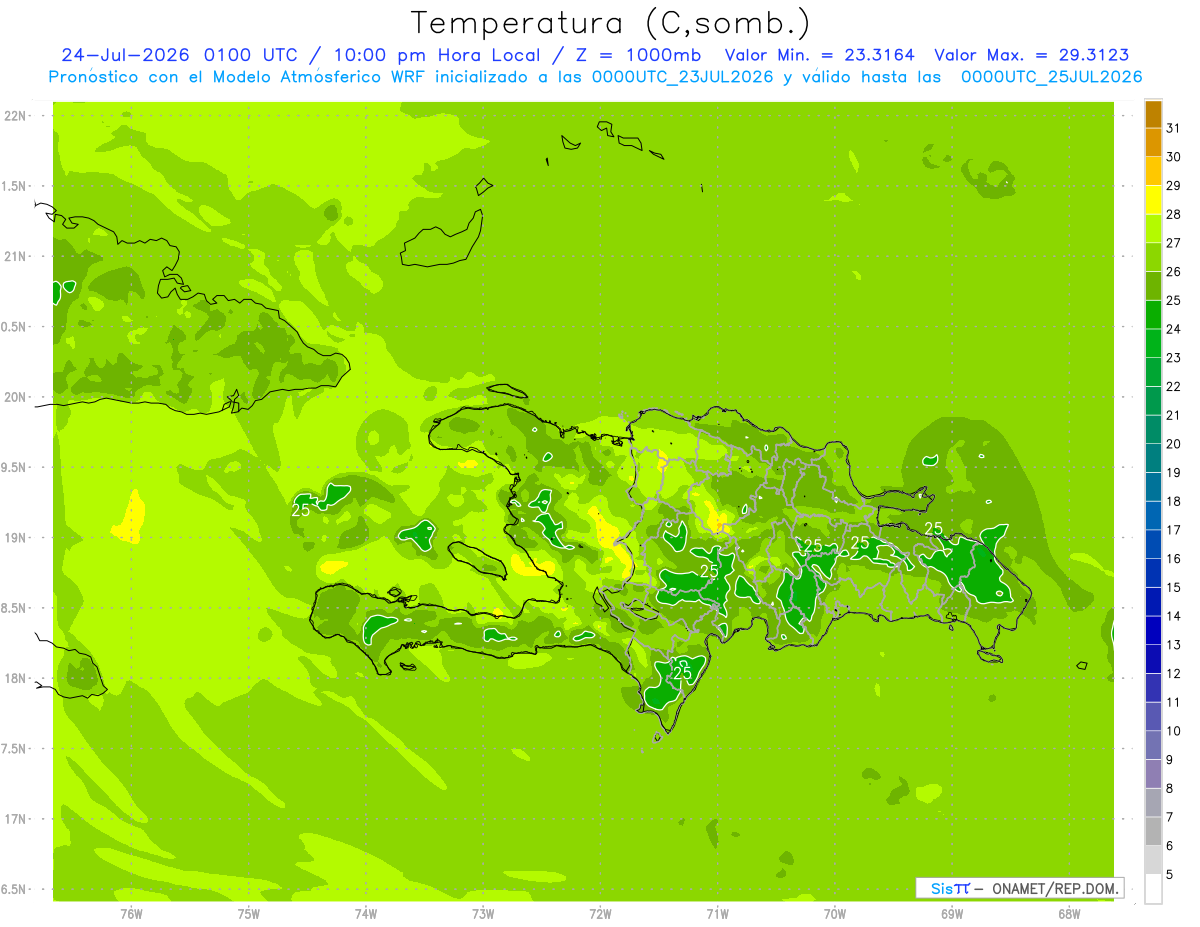This screenshot has height=927, width=1200.
Task: Click the orange swatch above the 31 label
Action: point(1153,114)
